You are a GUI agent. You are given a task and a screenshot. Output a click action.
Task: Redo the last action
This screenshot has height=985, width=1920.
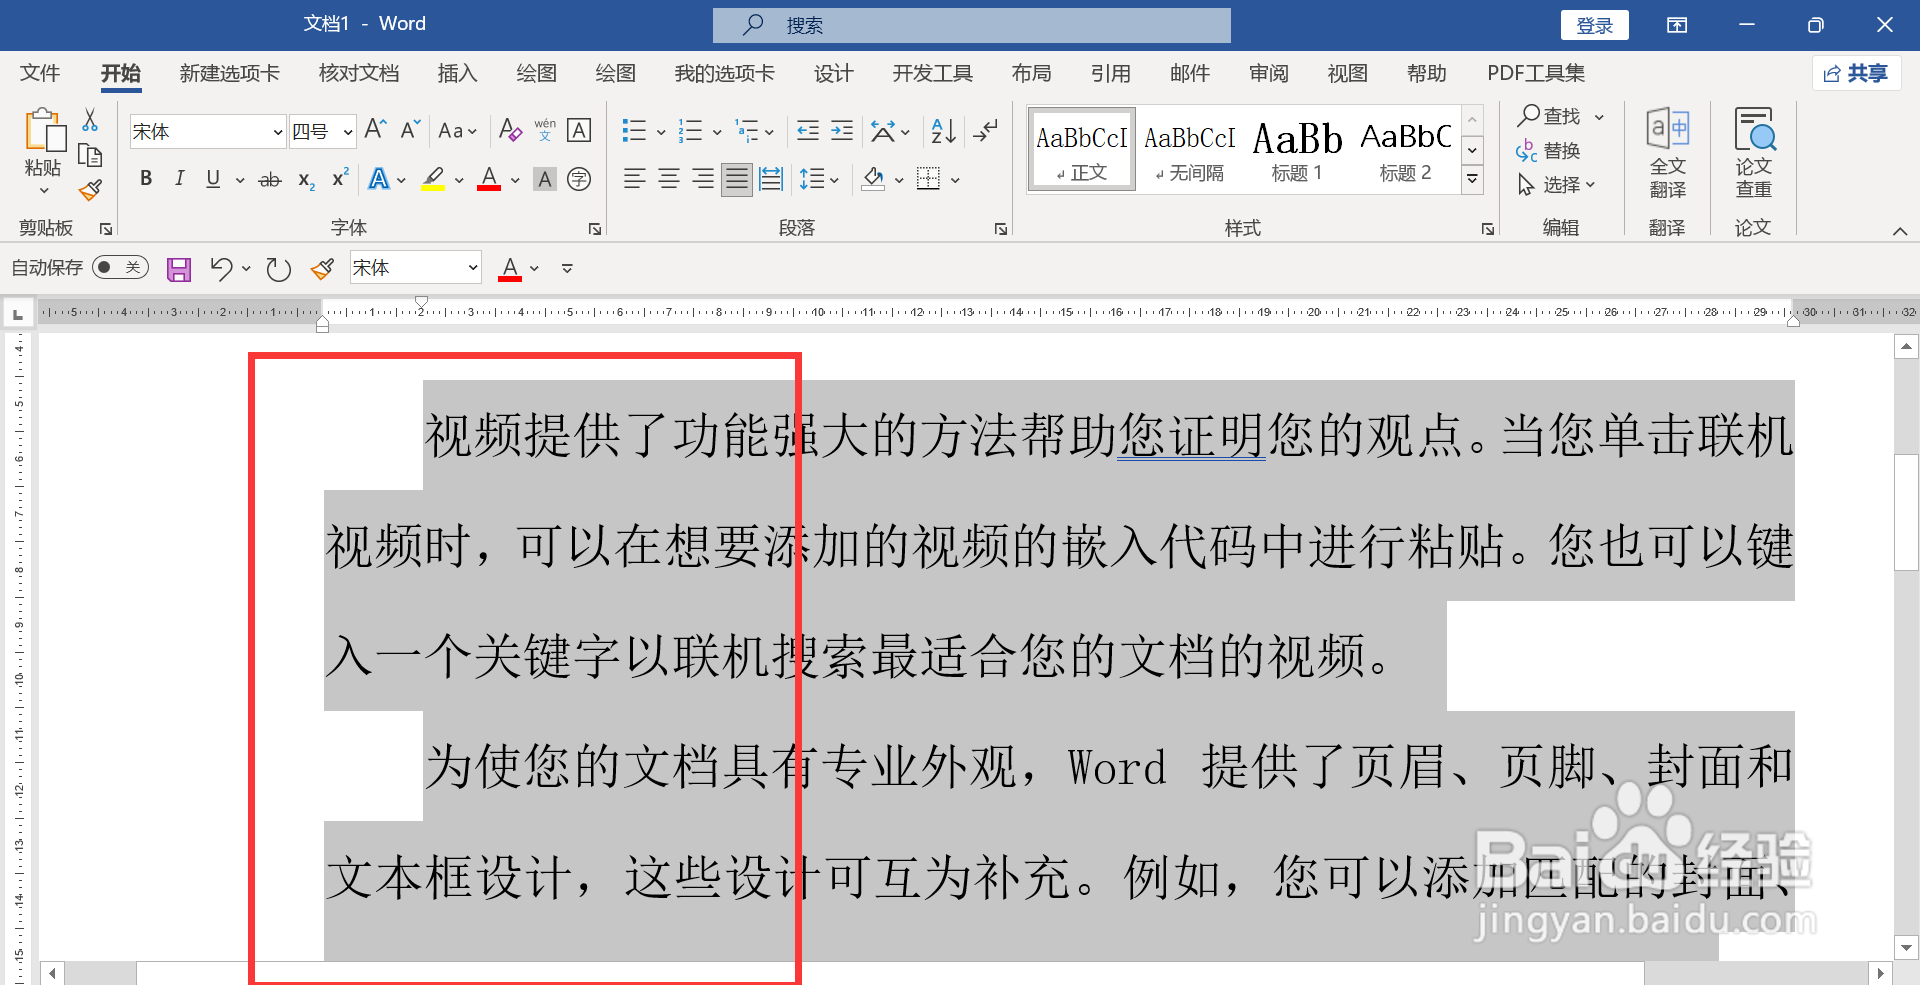coord(278,268)
